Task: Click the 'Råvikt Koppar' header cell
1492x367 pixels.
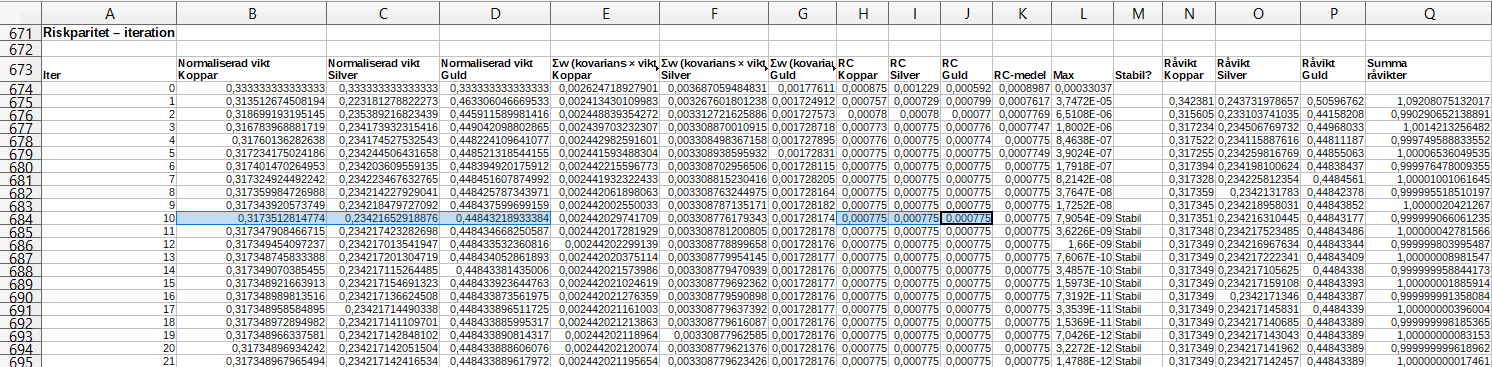Action: click(x=1188, y=69)
